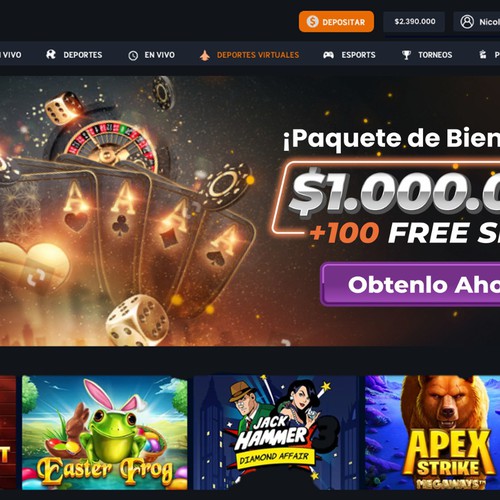
Task: Click the gamepad Esports icon
Action: pyautogui.click(x=328, y=55)
